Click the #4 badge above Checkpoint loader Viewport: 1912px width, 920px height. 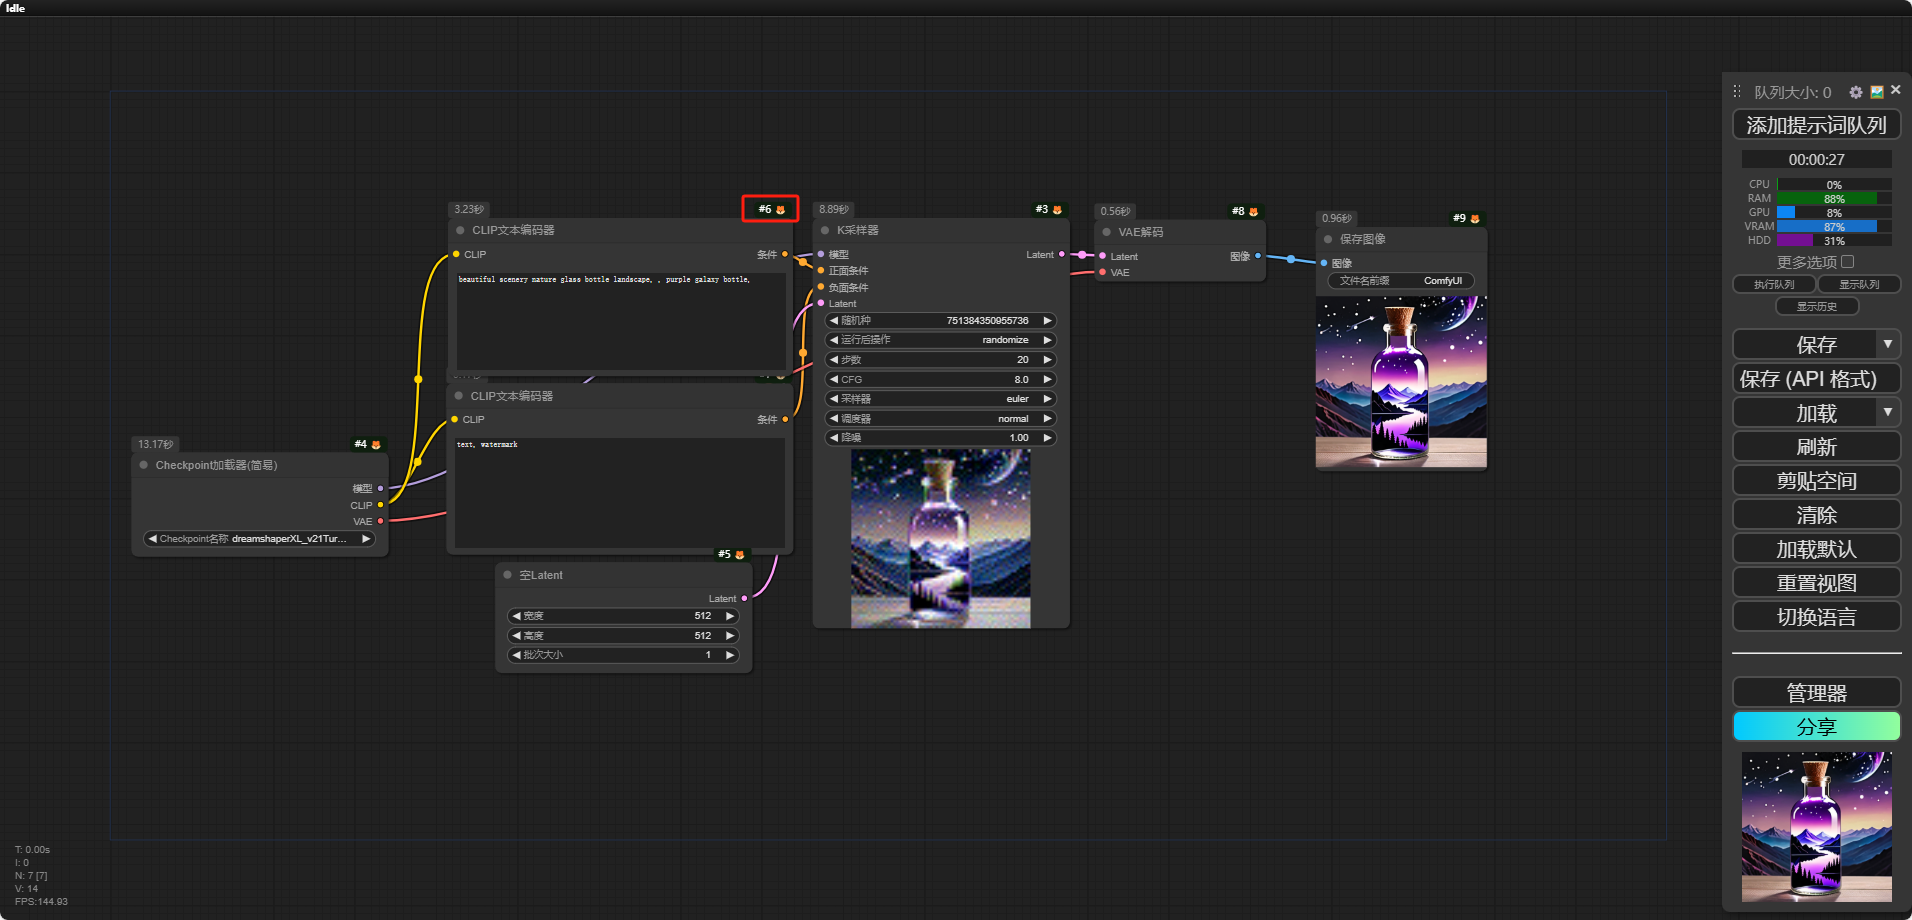point(367,444)
